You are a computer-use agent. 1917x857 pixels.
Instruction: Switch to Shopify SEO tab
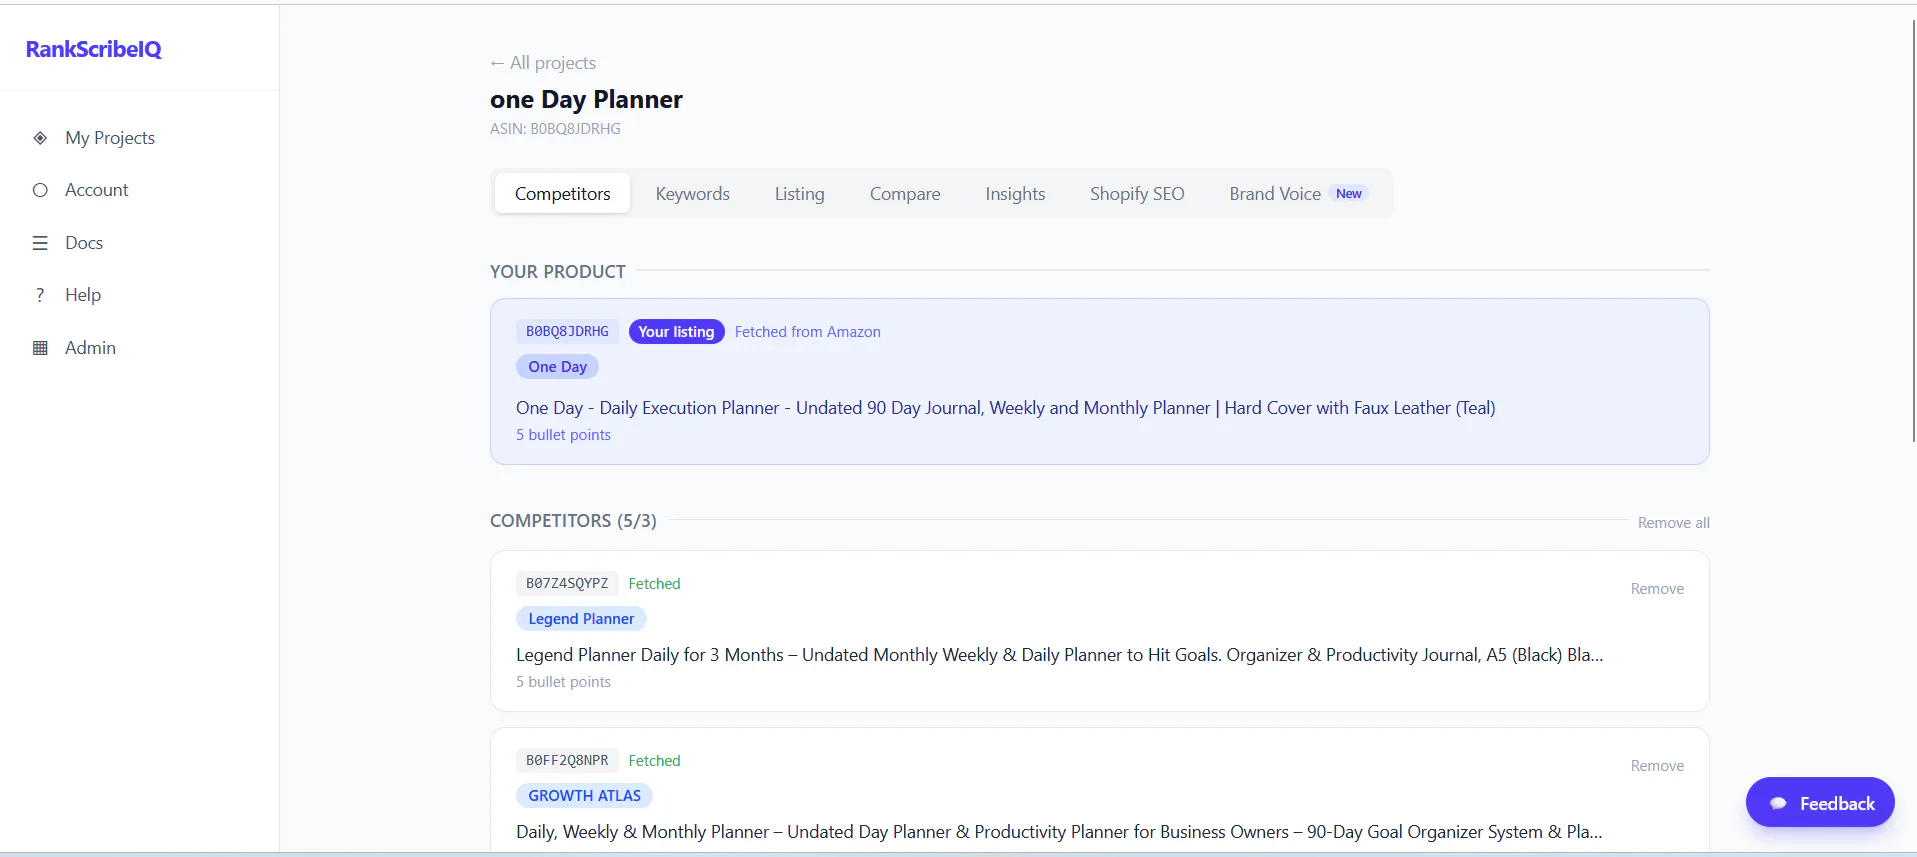pos(1137,194)
